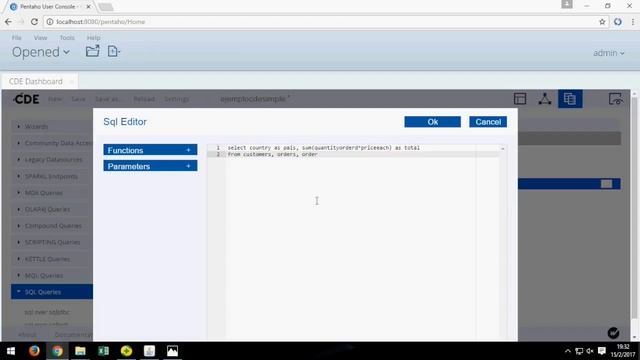Open the Pentaho browse files folder icon
Image resolution: width=640 pixels, height=360 pixels.
click(92, 51)
